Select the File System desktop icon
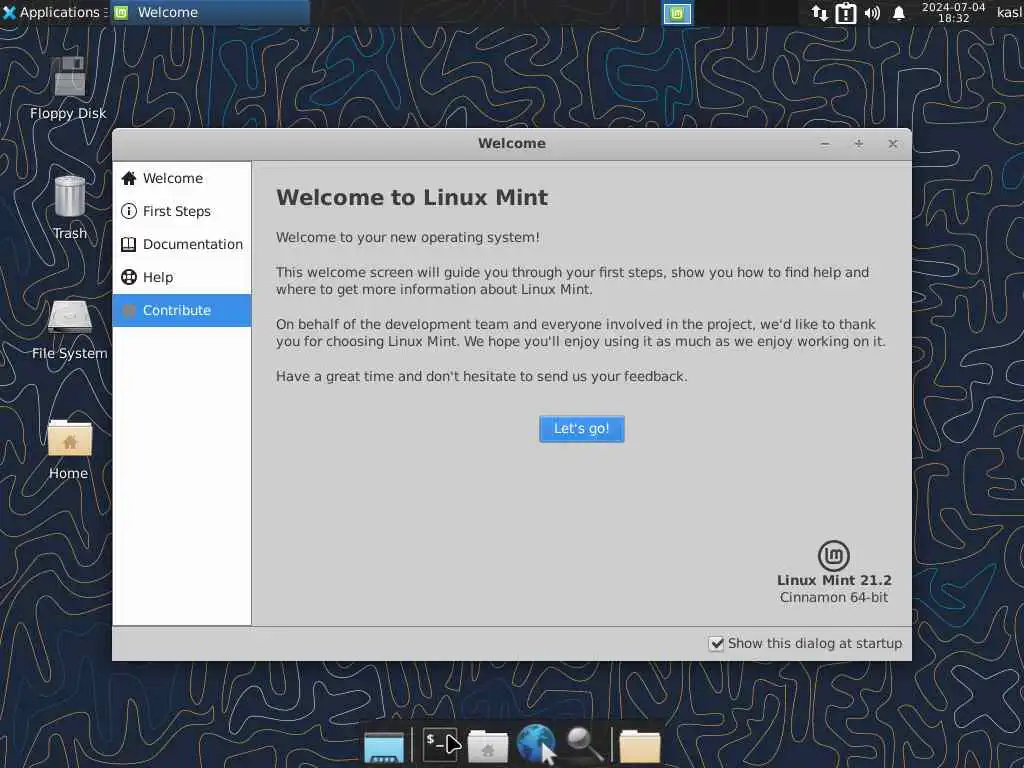This screenshot has width=1024, height=768. 70,328
